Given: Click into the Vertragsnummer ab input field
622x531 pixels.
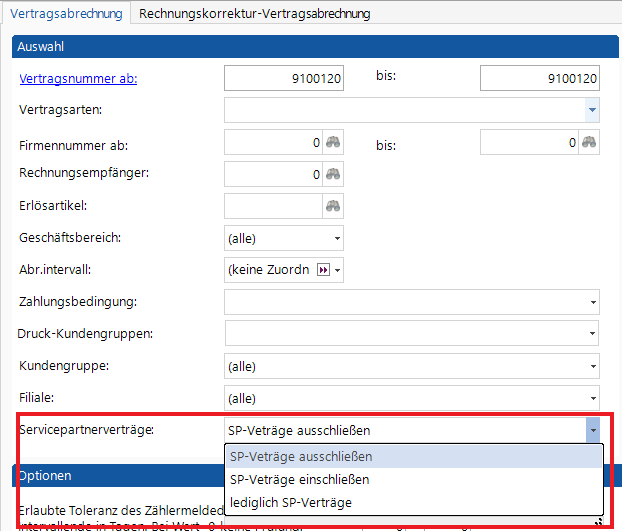Looking at the screenshot, I should [x=284, y=78].
